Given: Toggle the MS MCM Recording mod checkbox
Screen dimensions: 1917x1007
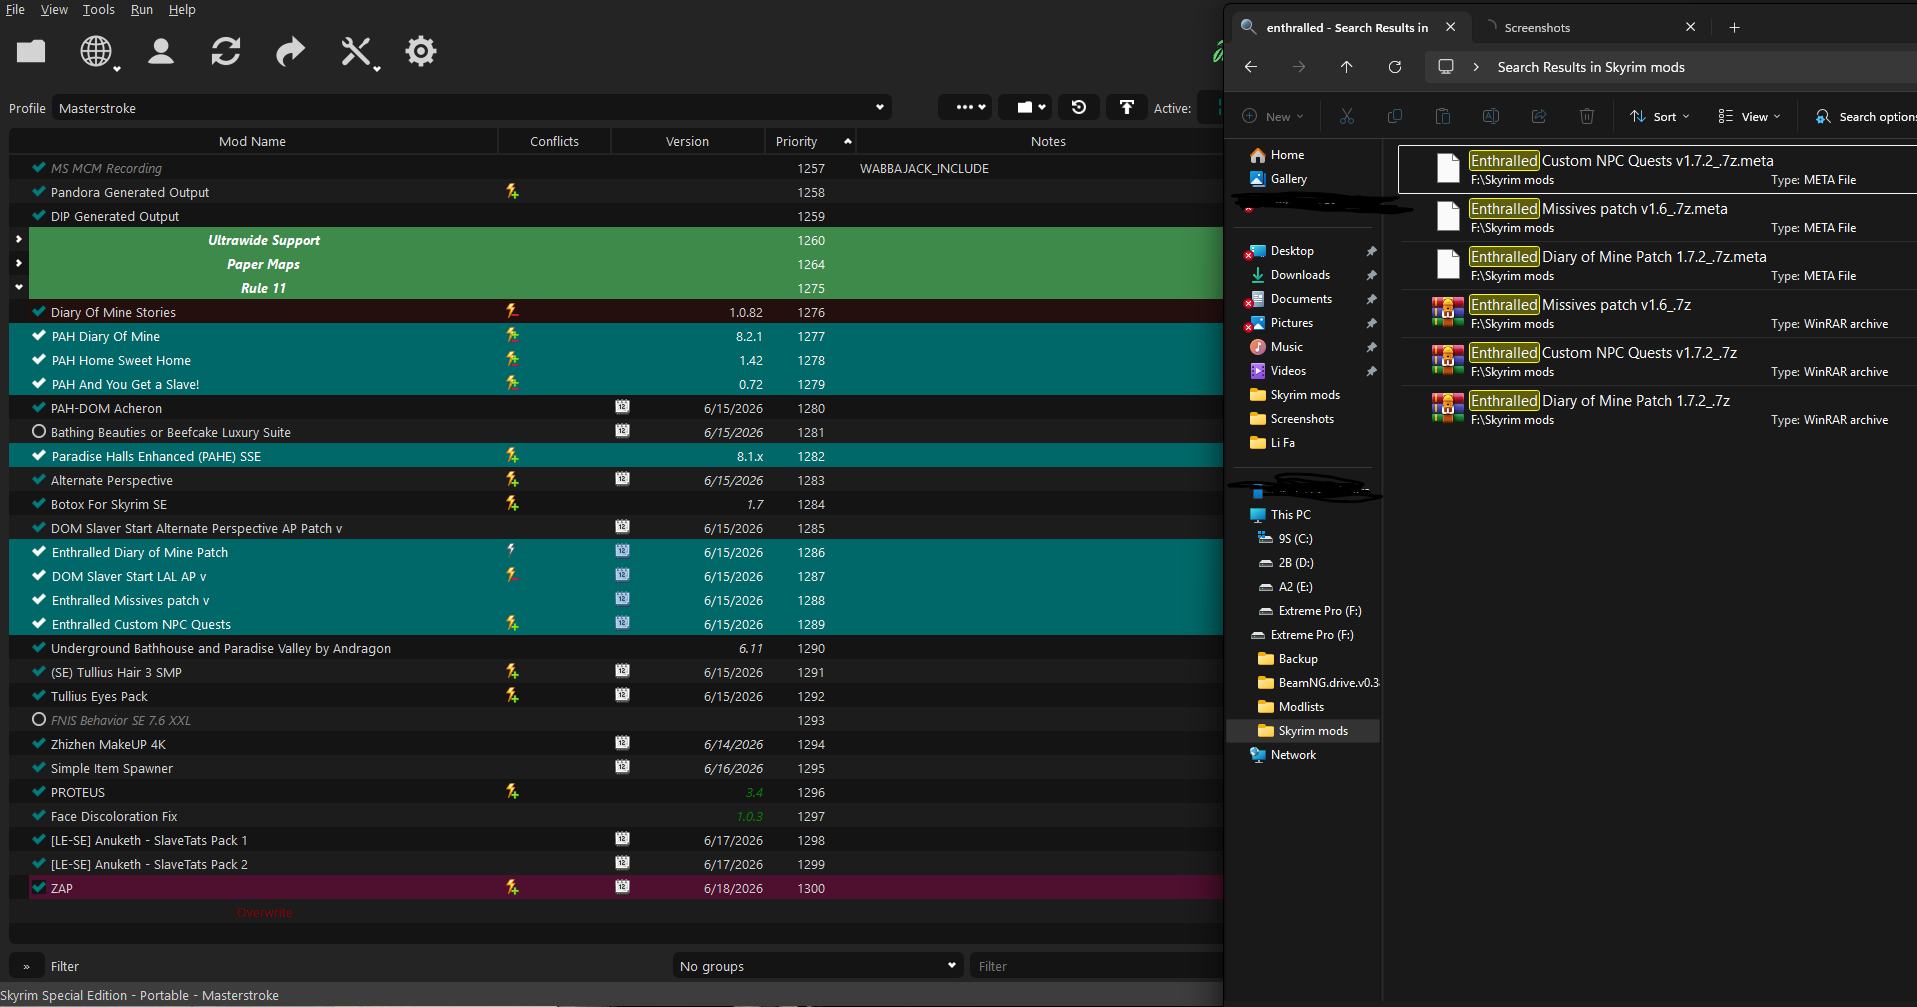Looking at the screenshot, I should tap(39, 168).
